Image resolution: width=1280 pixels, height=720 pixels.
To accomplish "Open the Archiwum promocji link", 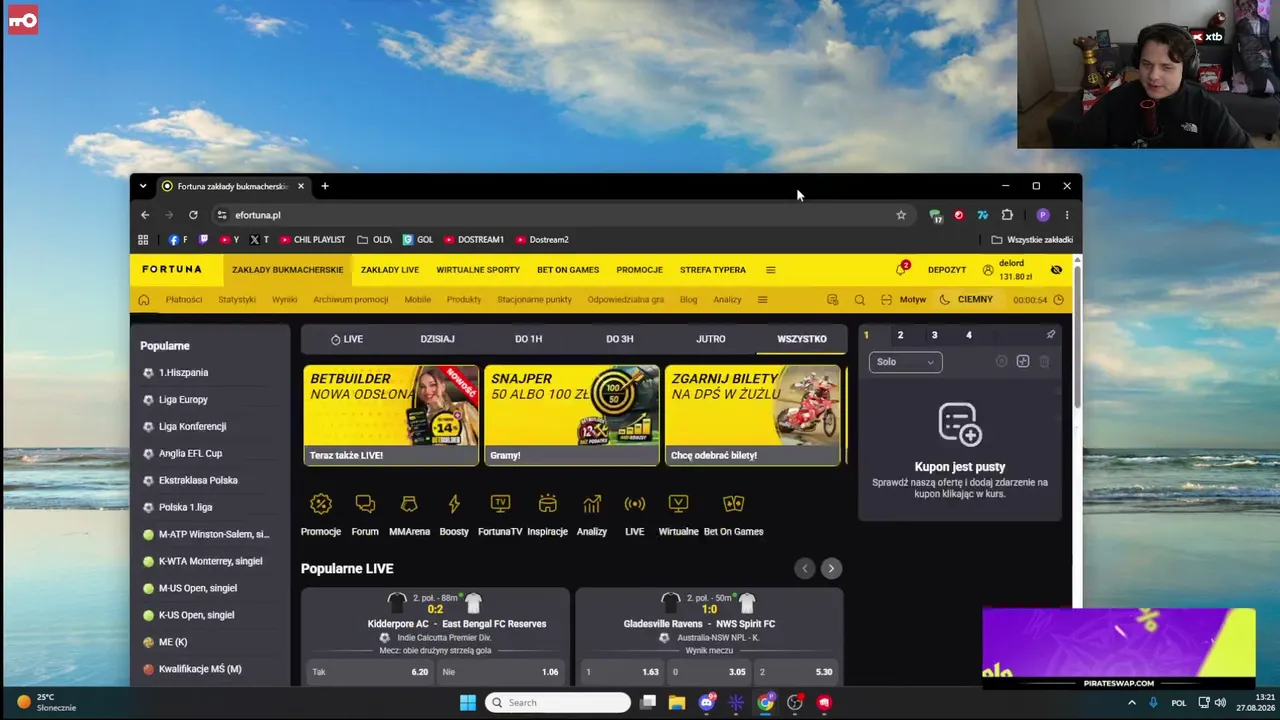I will coord(350,300).
